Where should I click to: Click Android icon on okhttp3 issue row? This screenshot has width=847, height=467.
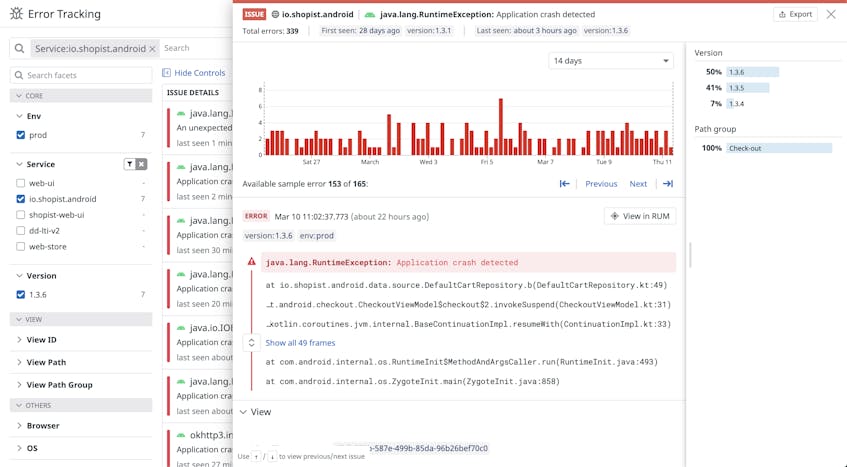click(x=182, y=435)
